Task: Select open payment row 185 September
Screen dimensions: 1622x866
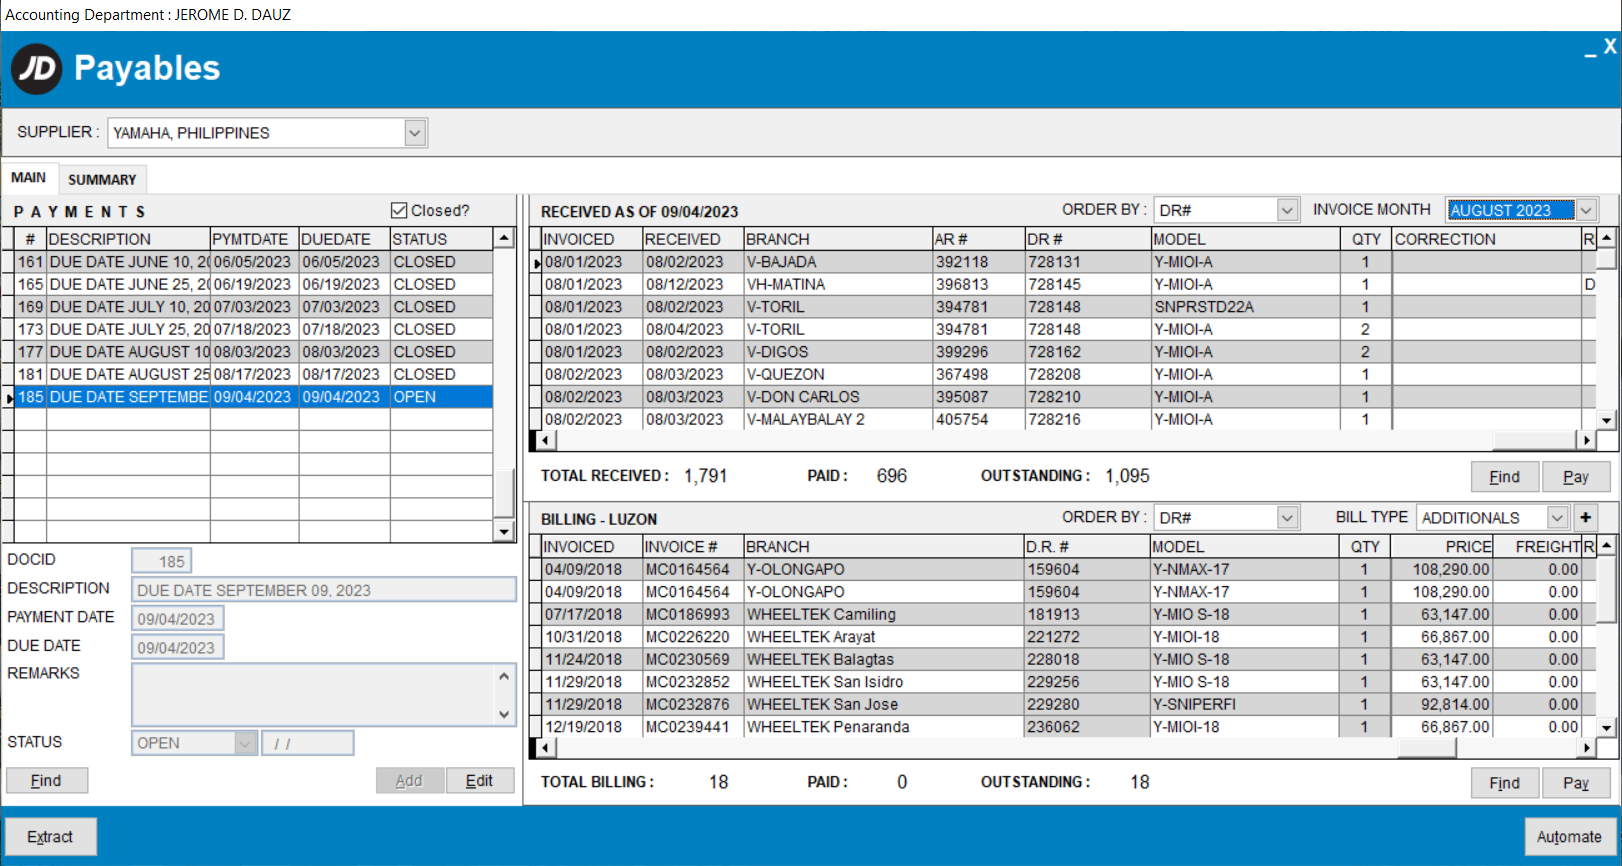Action: coord(253,397)
